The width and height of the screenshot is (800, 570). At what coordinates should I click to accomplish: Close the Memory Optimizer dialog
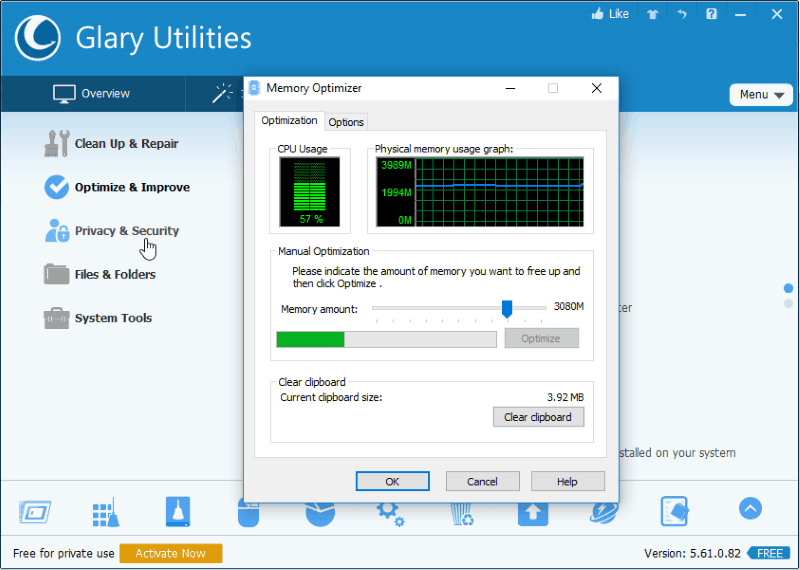pos(596,88)
